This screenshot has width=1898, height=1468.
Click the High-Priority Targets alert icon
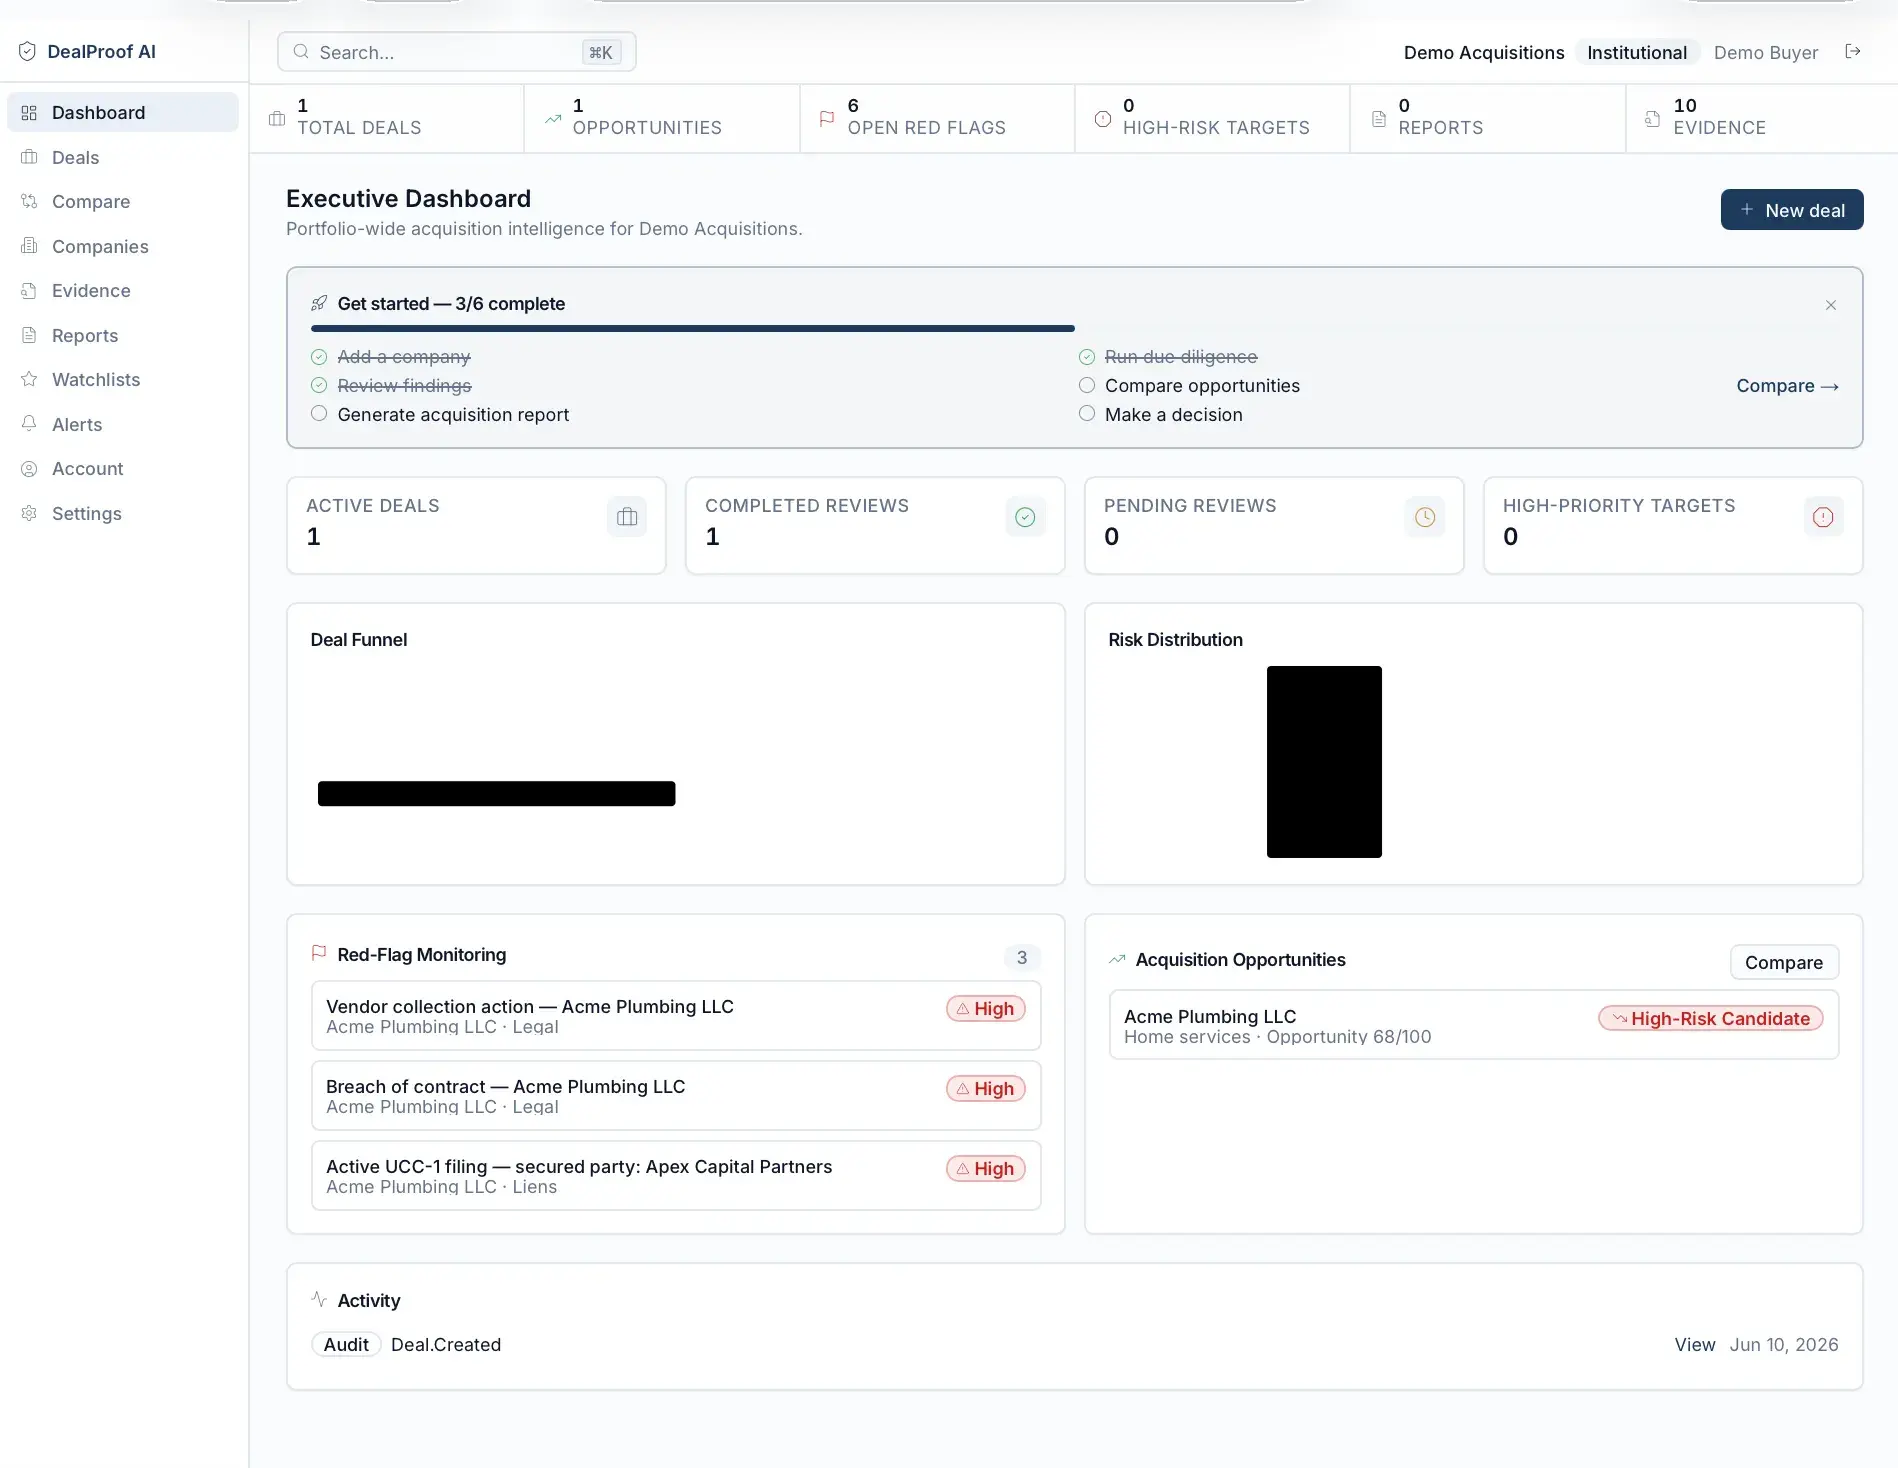[x=1823, y=517]
